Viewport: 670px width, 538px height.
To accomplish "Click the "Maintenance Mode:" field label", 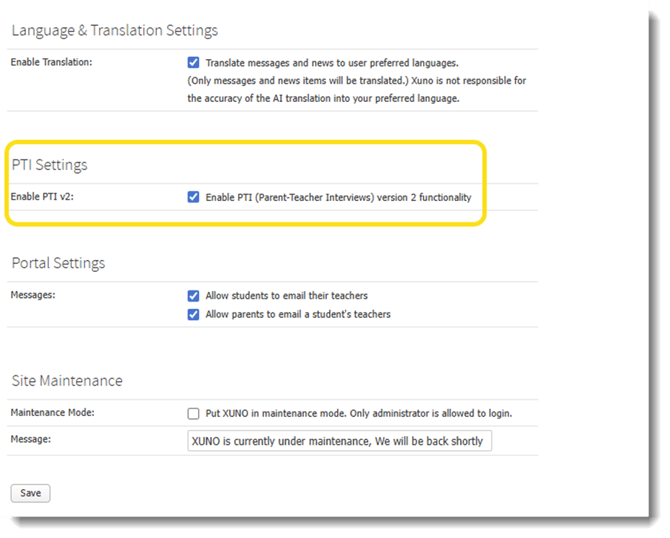I will 55,413.
